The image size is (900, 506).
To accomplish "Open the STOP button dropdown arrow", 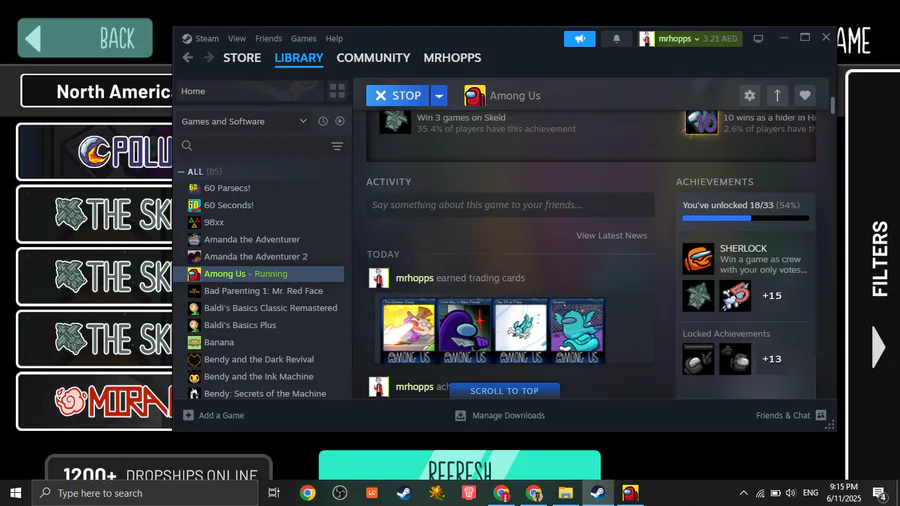I will click(x=439, y=95).
